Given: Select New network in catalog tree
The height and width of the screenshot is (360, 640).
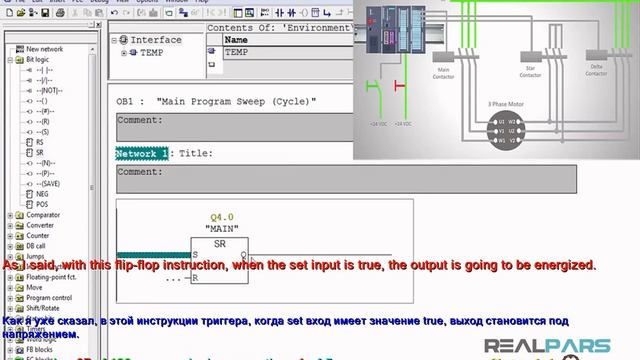Looking at the screenshot, I should [44, 49].
